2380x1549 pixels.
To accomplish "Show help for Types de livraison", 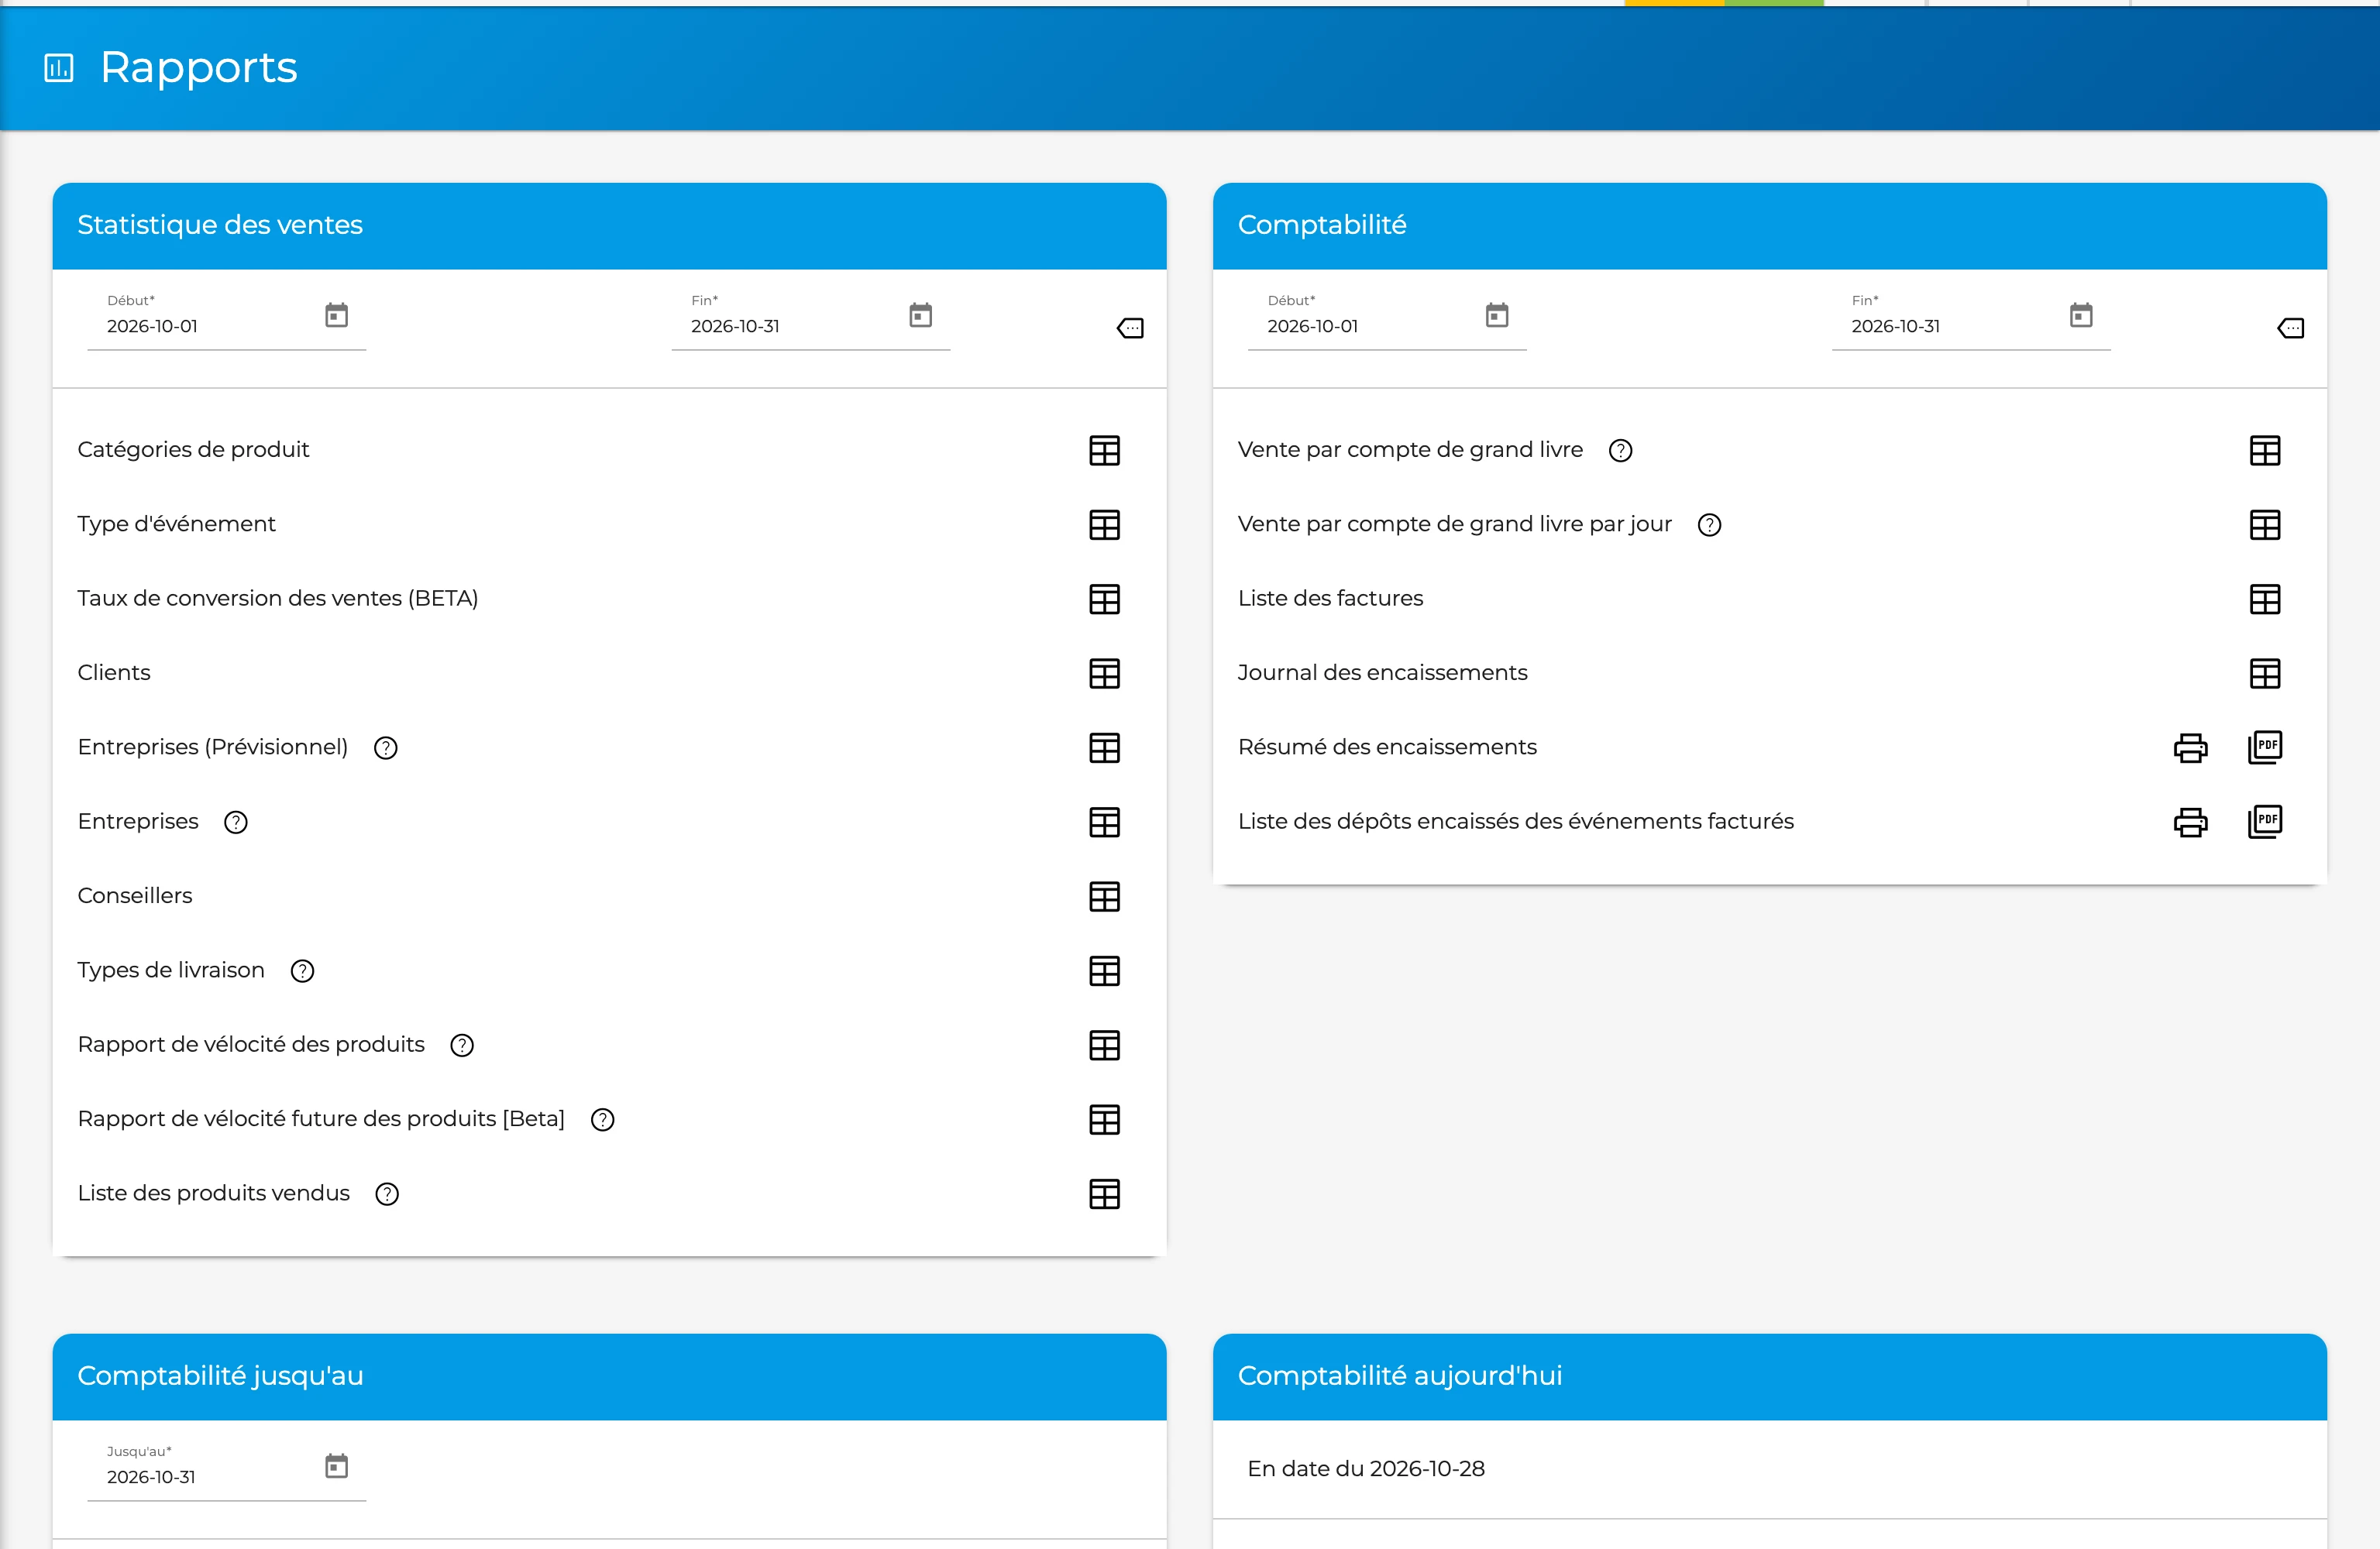I will (x=302, y=971).
